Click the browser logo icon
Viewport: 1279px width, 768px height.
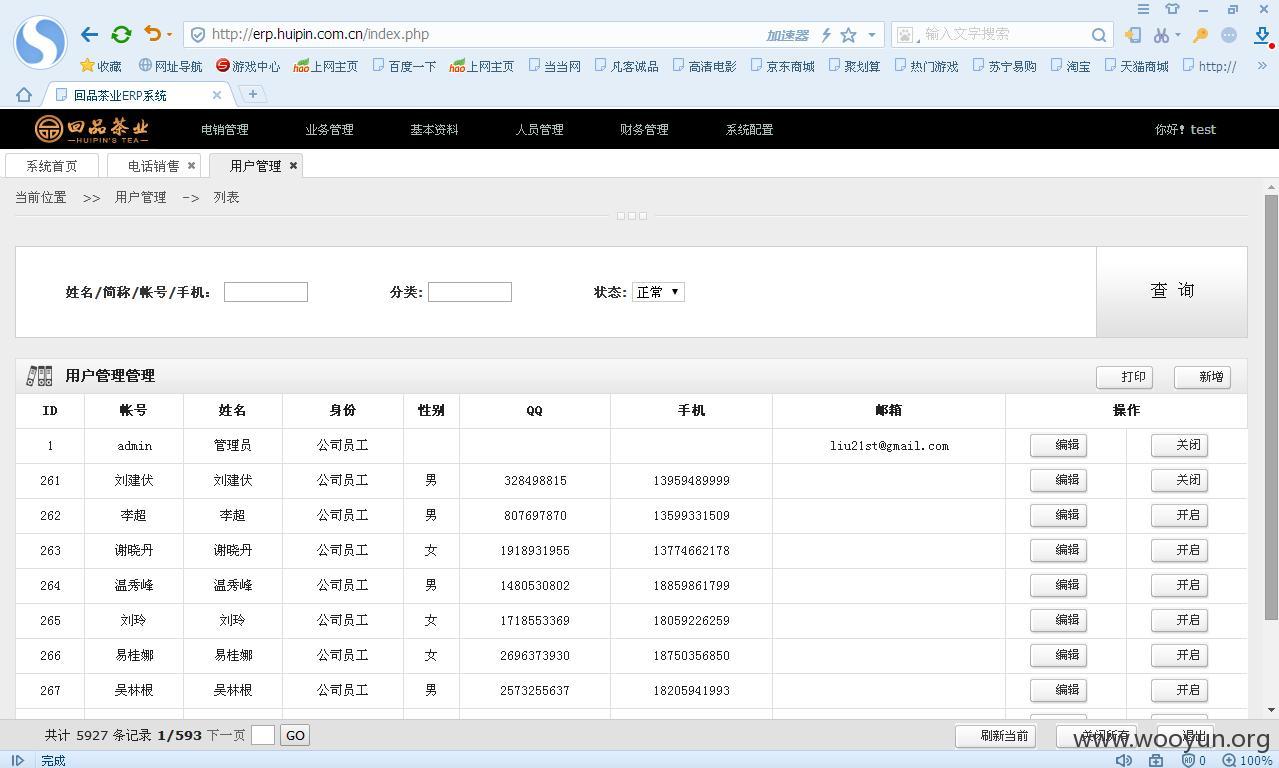pyautogui.click(x=40, y=42)
